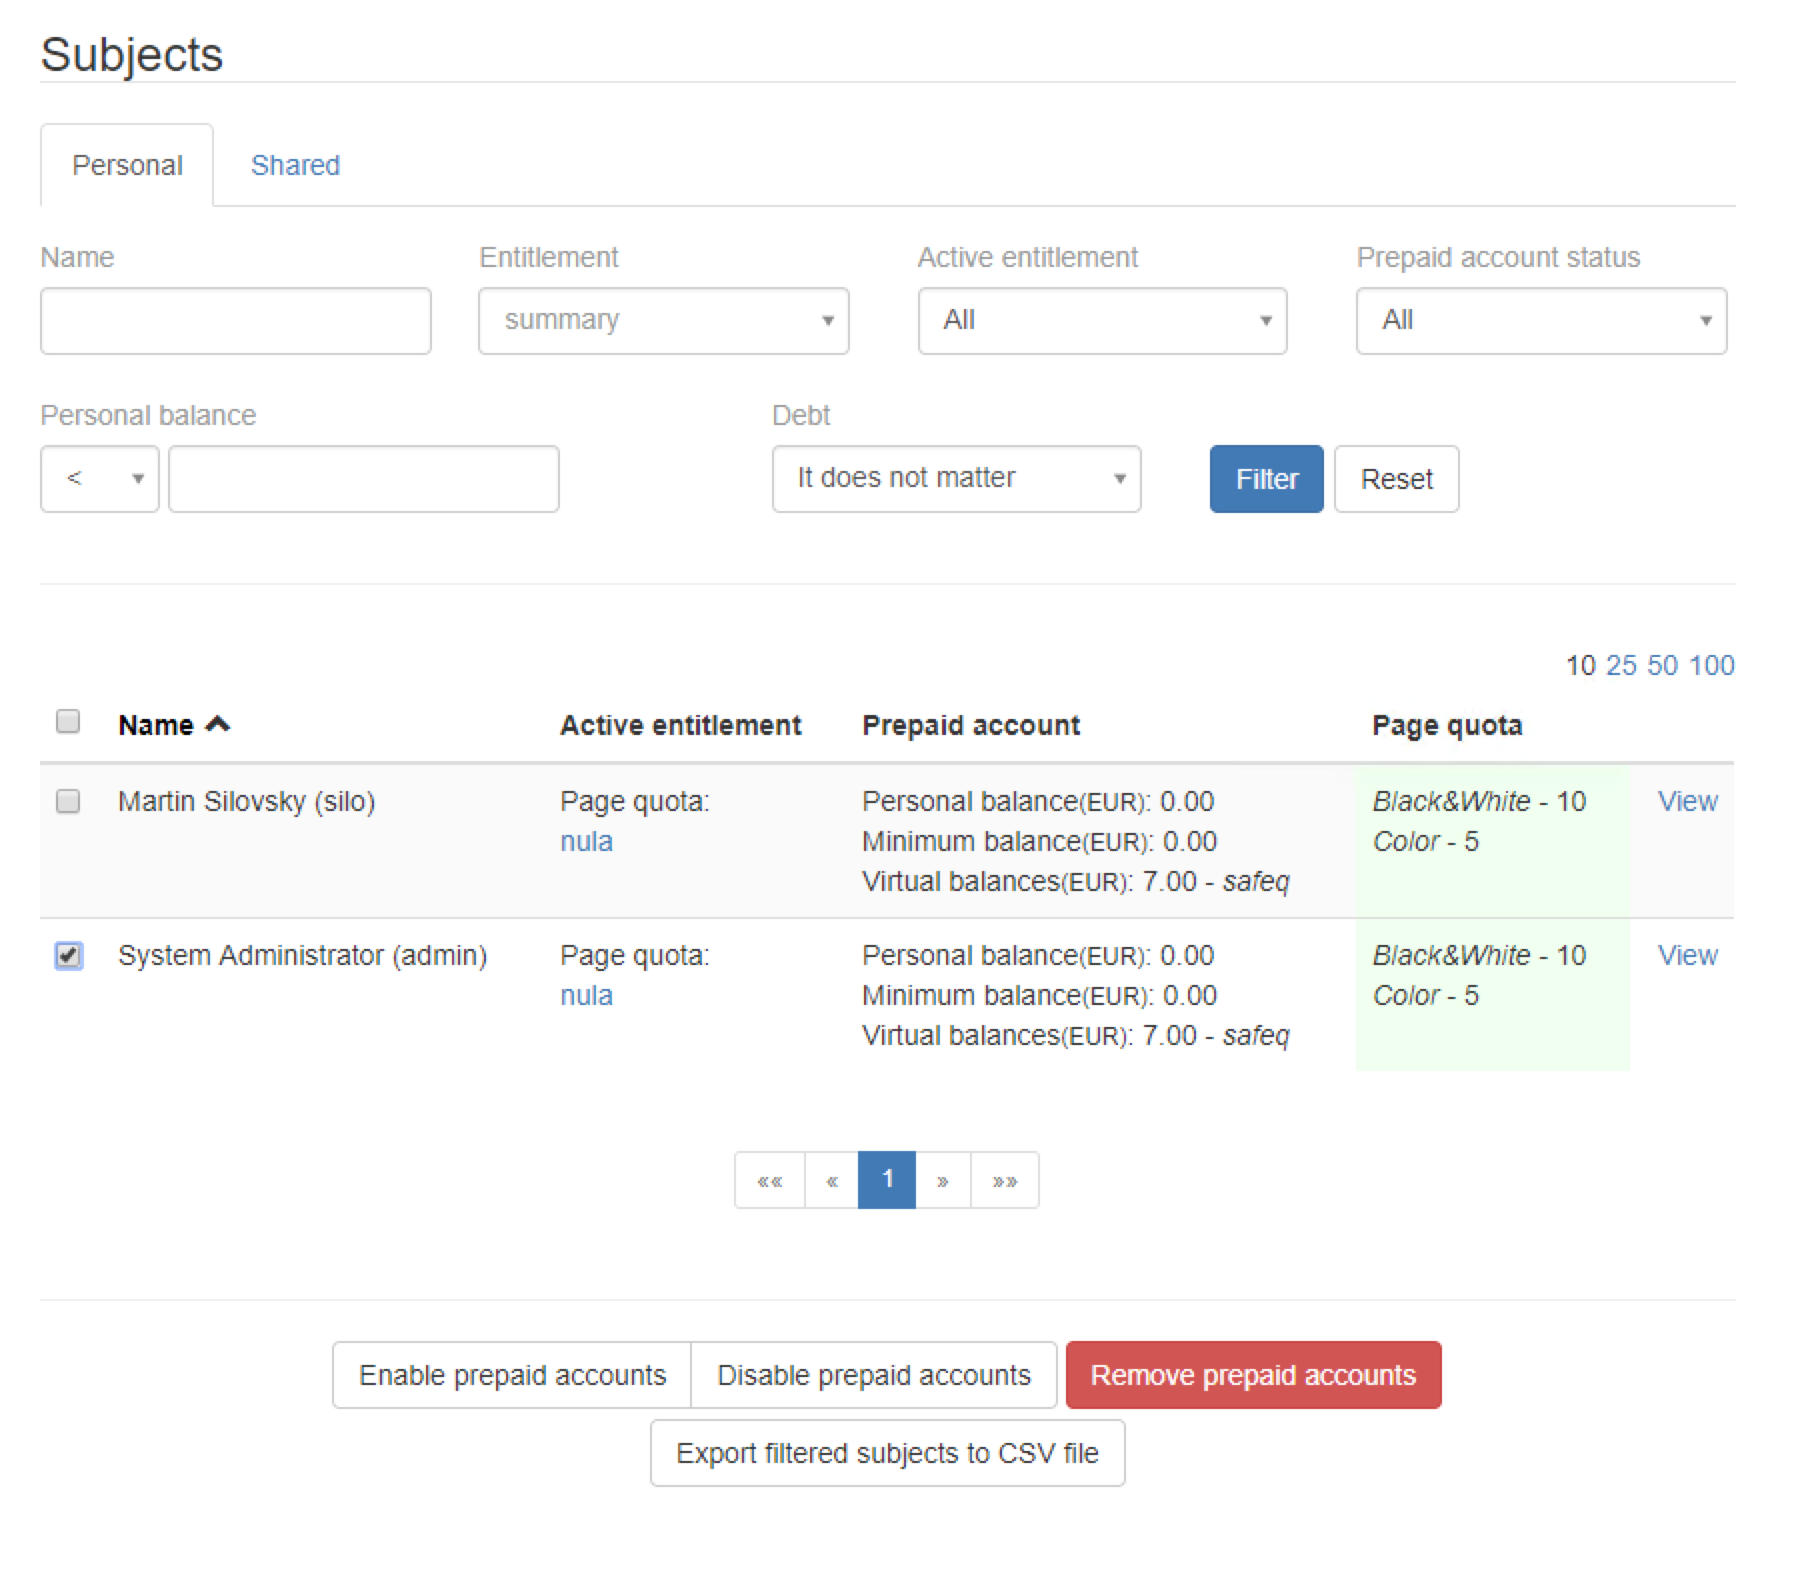Image resolution: width=1817 pixels, height=1594 pixels.
Task: Click the Name column sort arrow
Action: pos(217,725)
